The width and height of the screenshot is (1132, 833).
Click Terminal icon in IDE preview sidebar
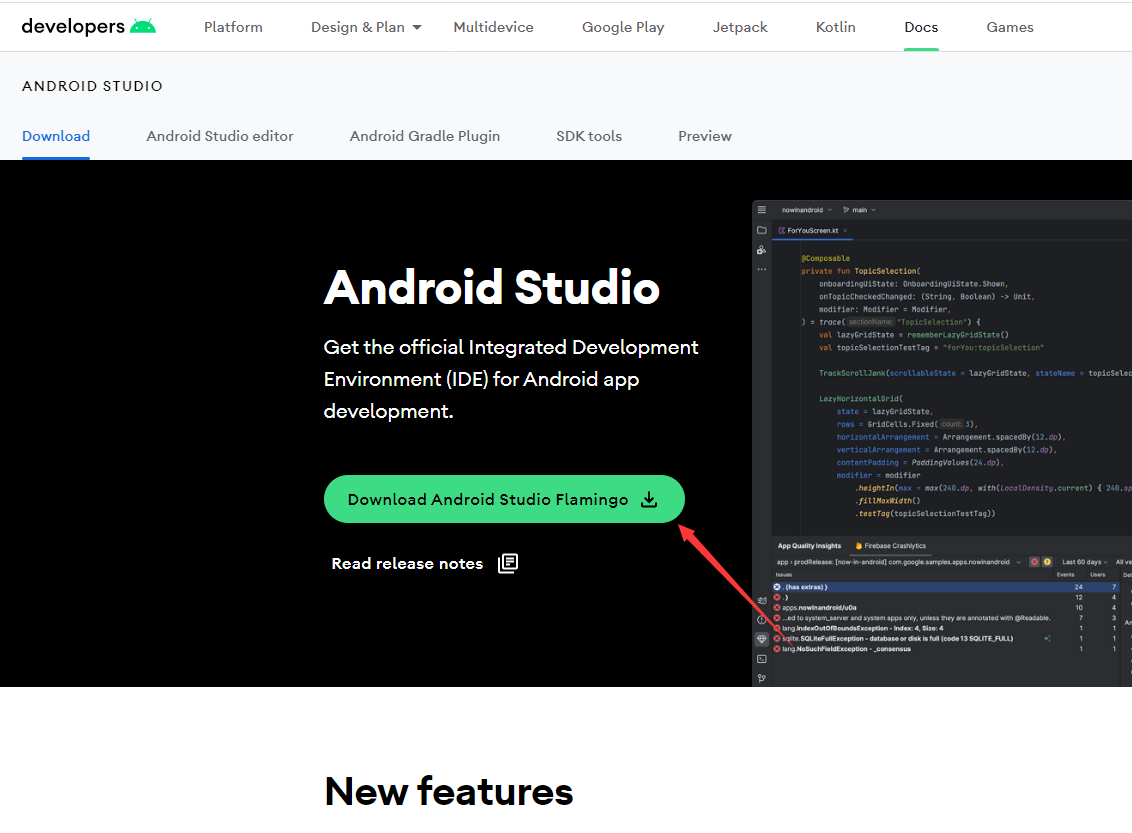pyautogui.click(x=762, y=659)
